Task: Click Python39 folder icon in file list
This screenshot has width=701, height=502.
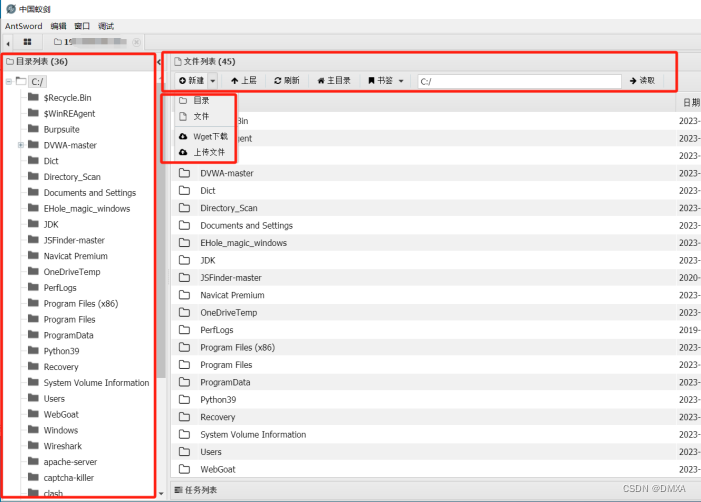Action: pyautogui.click(x=184, y=399)
